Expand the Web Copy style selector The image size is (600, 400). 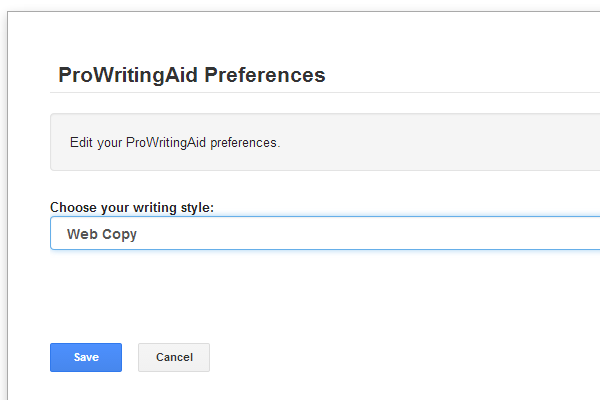tap(325, 233)
